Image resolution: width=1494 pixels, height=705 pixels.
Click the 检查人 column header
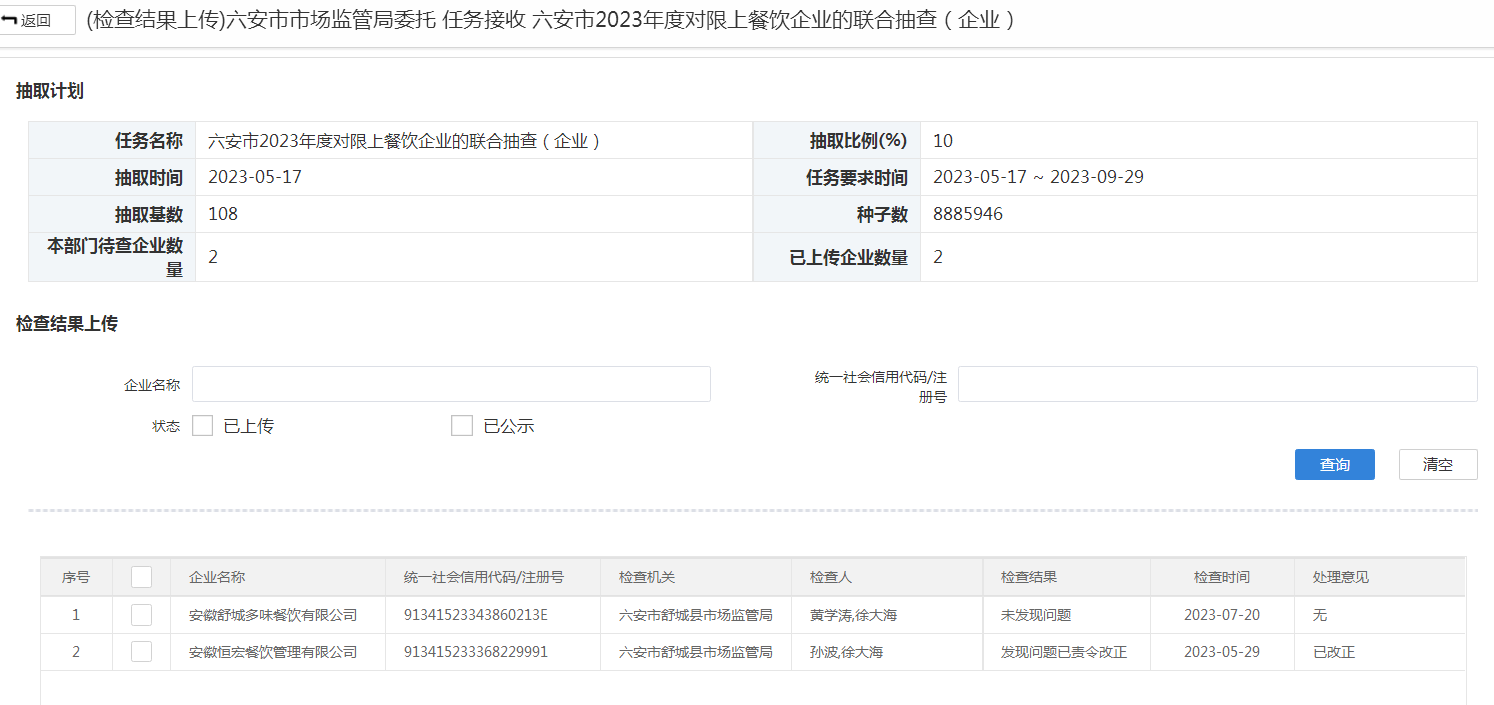point(831,577)
